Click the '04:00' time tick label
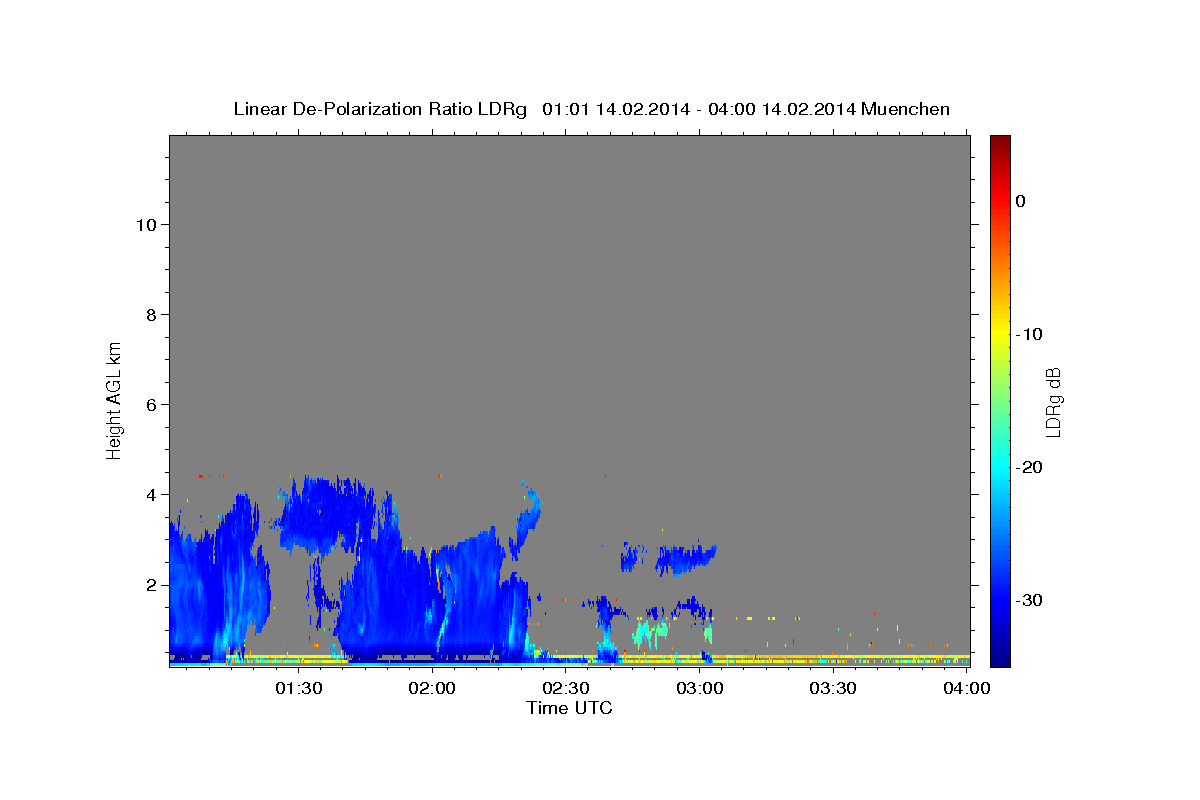The height and width of the screenshot is (800, 1200). 966,688
